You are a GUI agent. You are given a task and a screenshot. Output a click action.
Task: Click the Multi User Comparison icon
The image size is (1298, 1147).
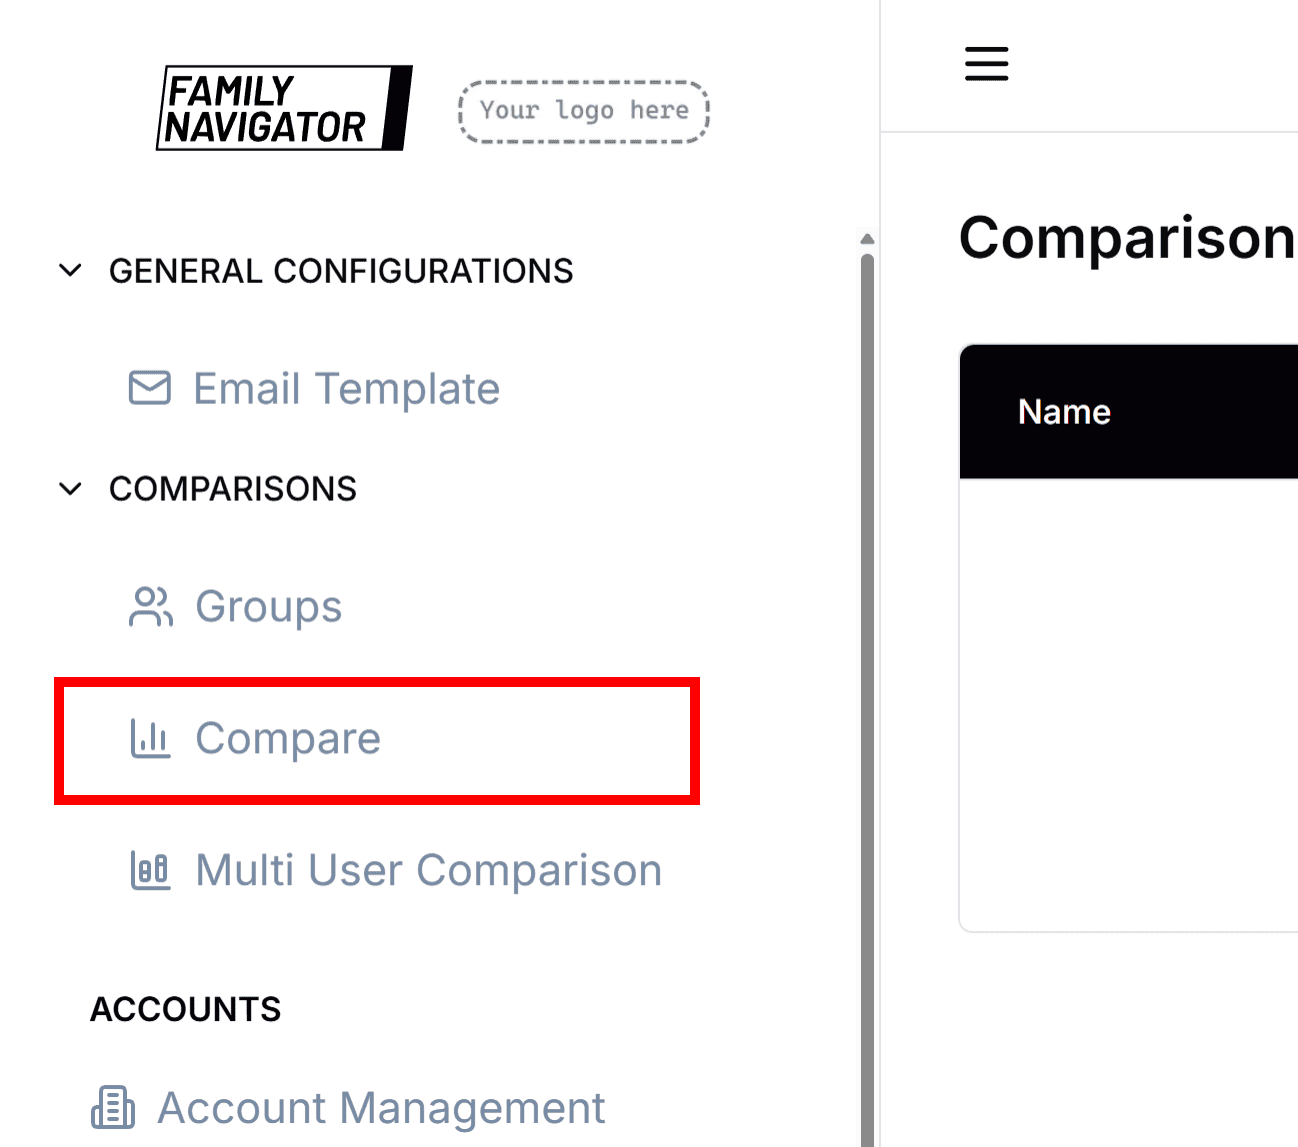(x=149, y=870)
